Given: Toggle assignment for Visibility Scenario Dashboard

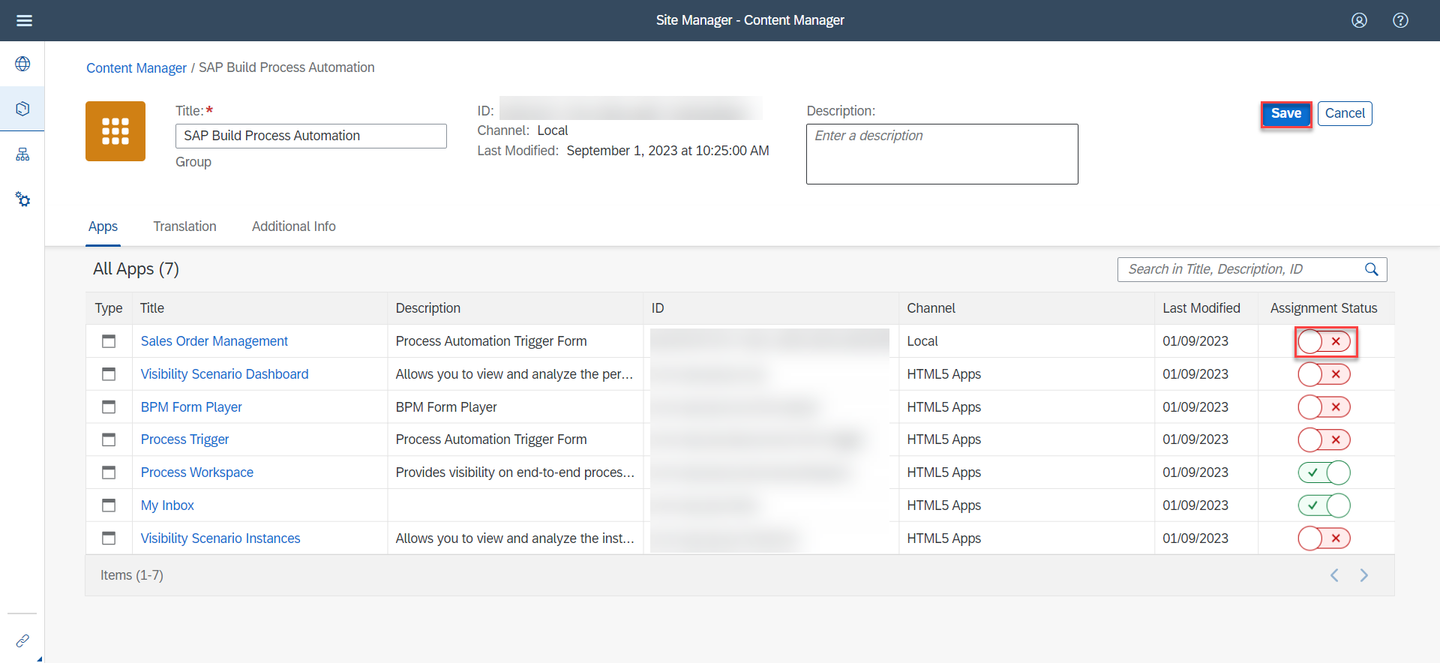Looking at the screenshot, I should click(1324, 374).
